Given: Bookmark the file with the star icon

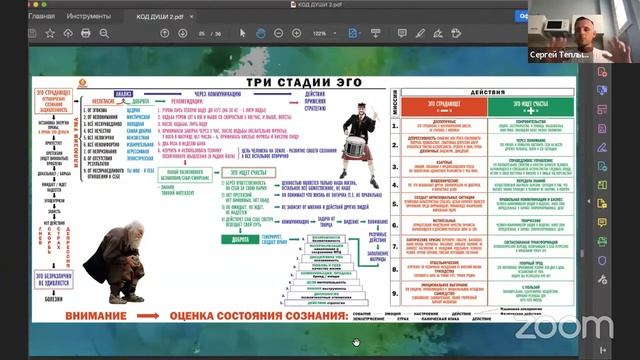Looking at the screenshot, I should click(x=50, y=33).
